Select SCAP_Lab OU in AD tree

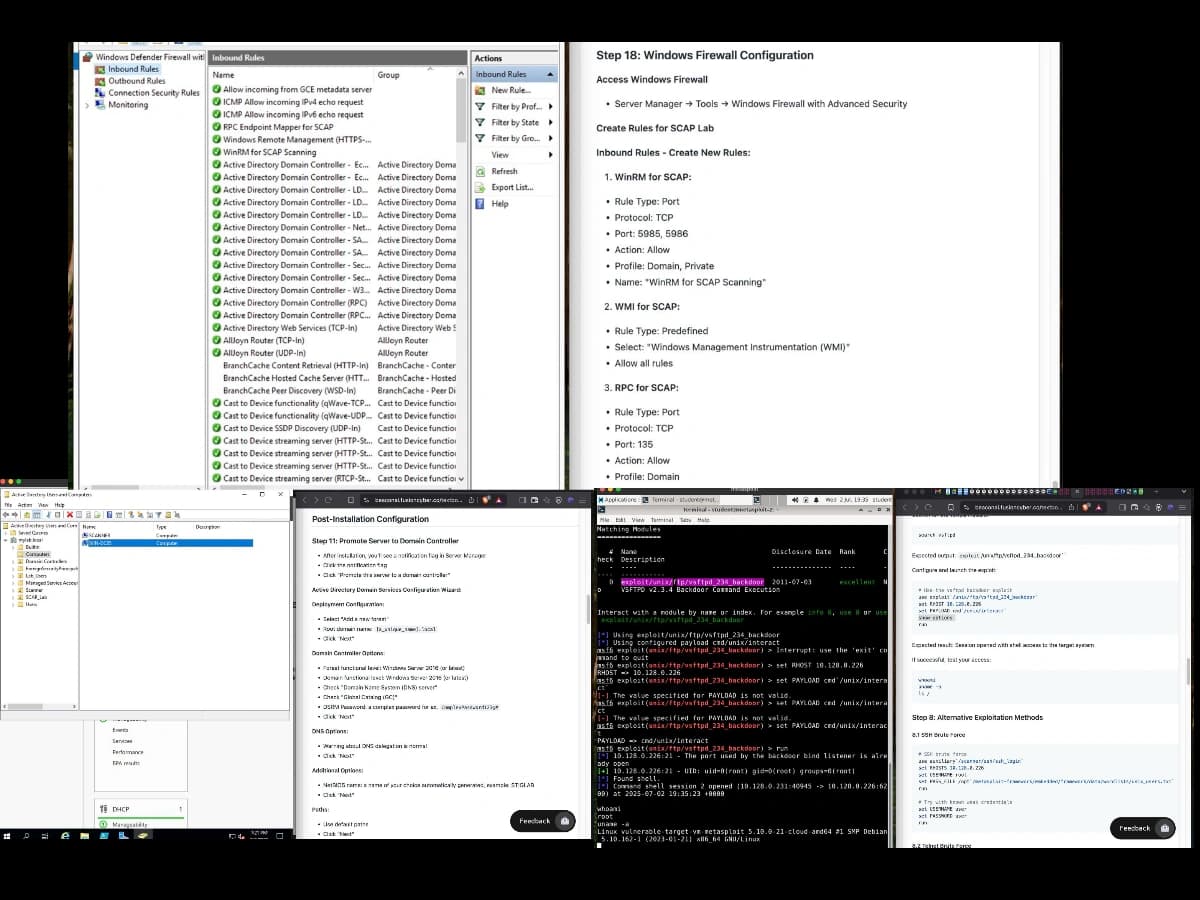35,596
